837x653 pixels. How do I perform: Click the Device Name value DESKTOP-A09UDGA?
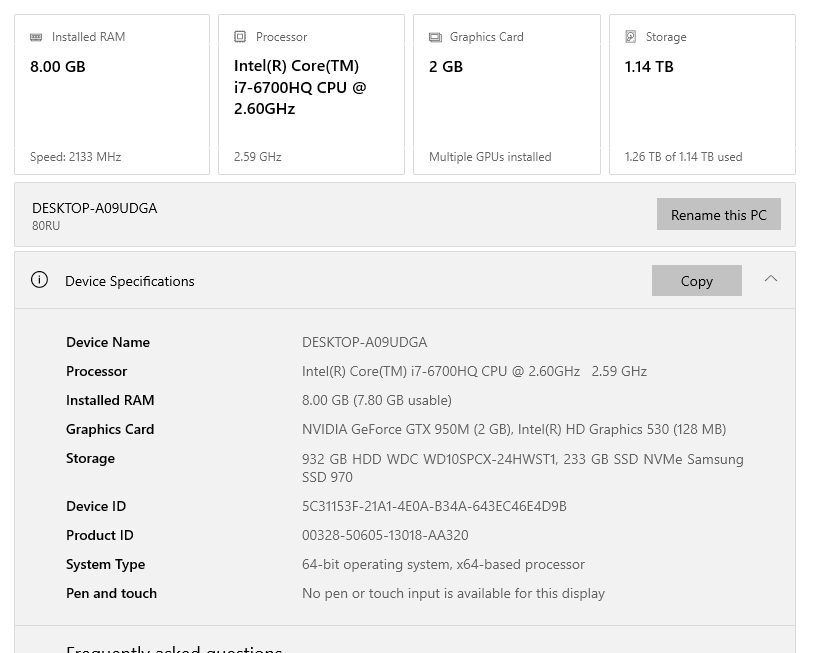[365, 342]
